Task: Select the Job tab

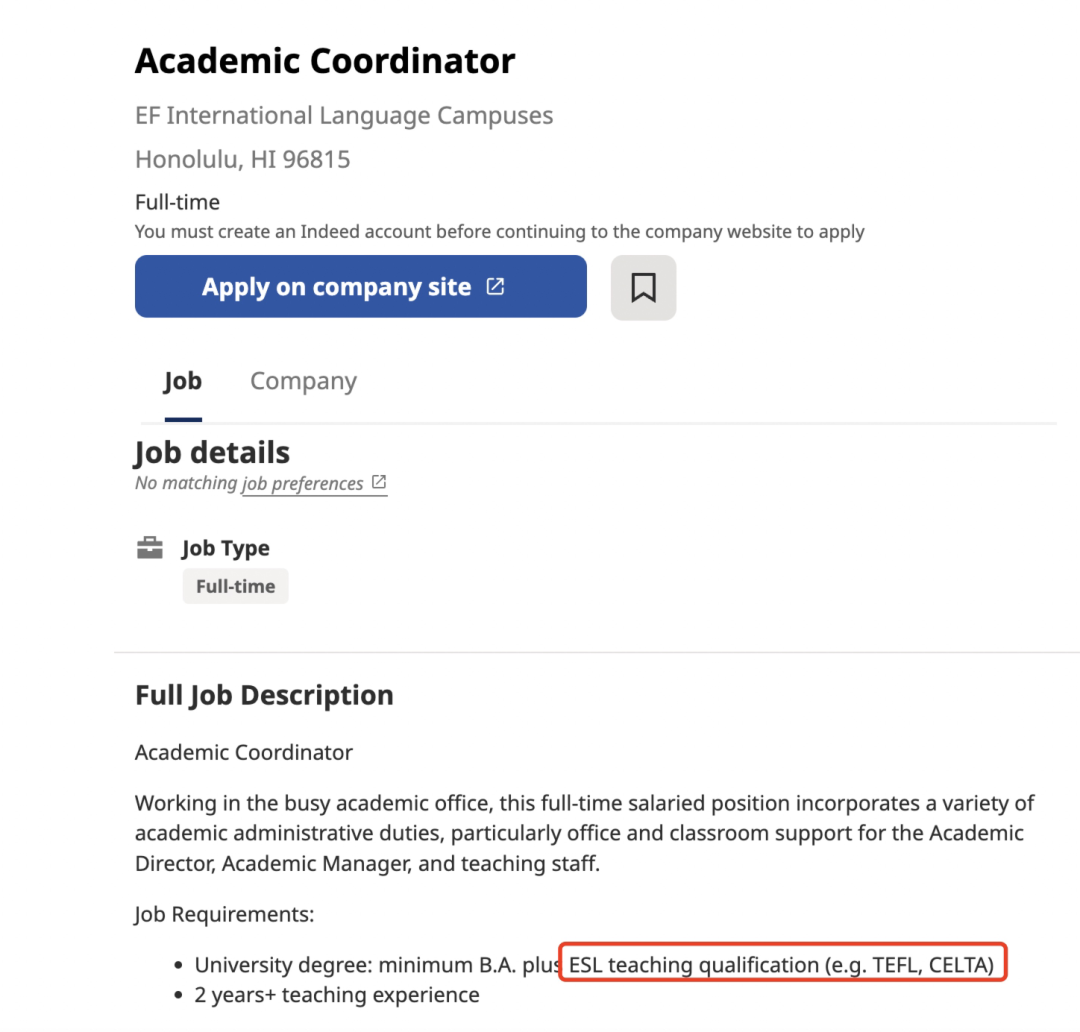Action: click(183, 381)
